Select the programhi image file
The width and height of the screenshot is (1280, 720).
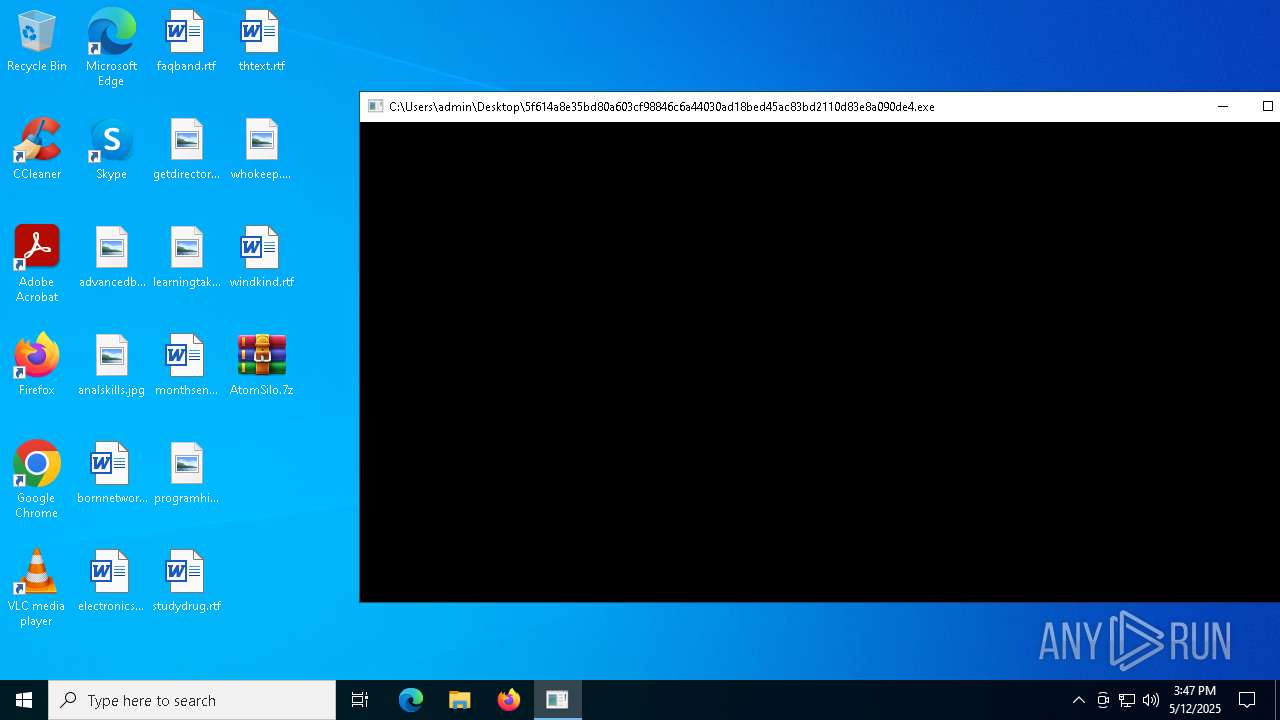186,474
